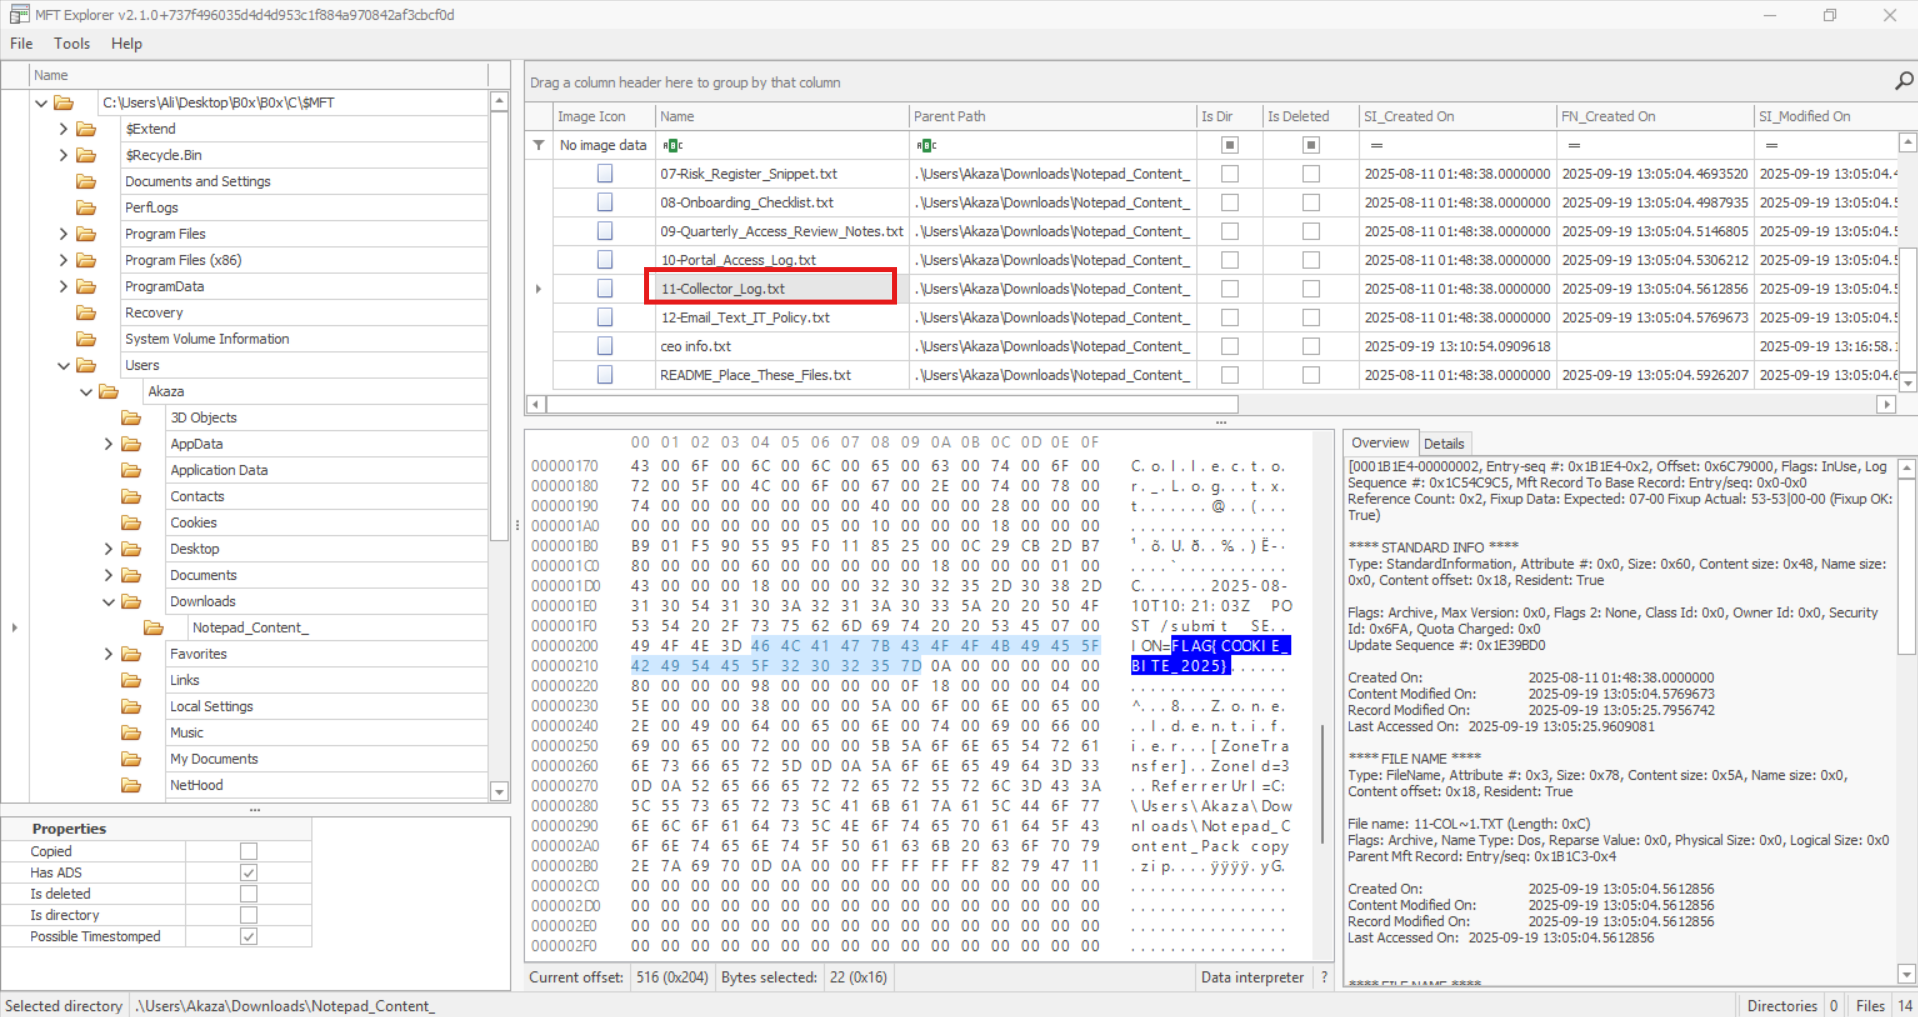
Task: Click the folder icon beside Downloads
Action: (131, 601)
